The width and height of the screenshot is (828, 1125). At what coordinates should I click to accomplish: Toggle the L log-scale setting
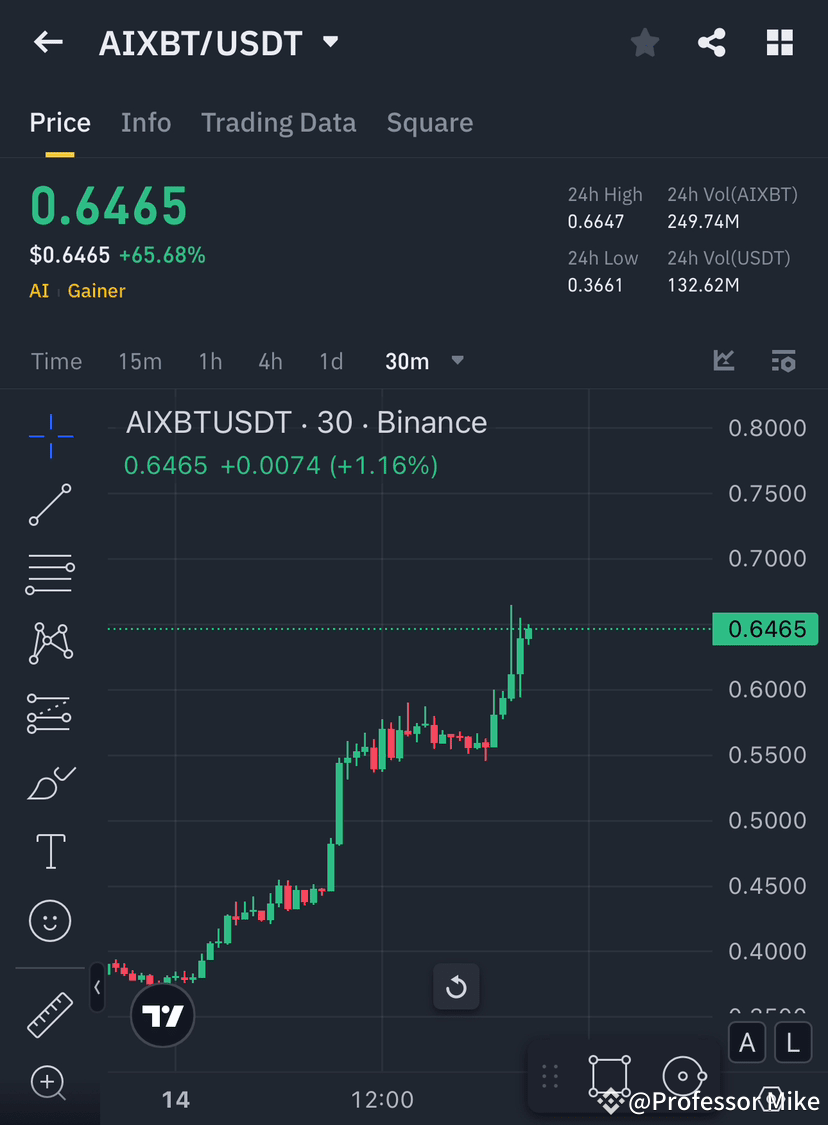pos(792,1042)
